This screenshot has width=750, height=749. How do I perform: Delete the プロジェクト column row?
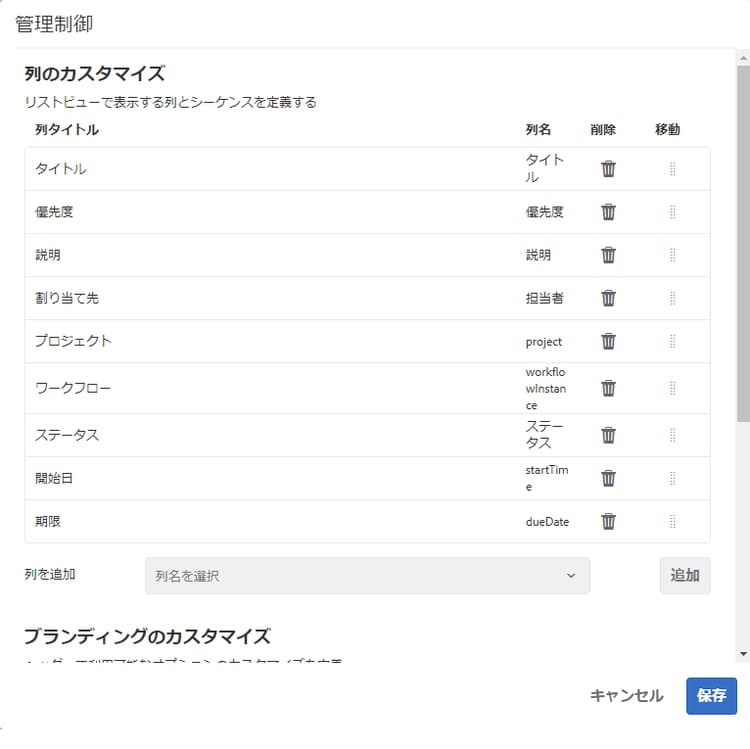608,341
